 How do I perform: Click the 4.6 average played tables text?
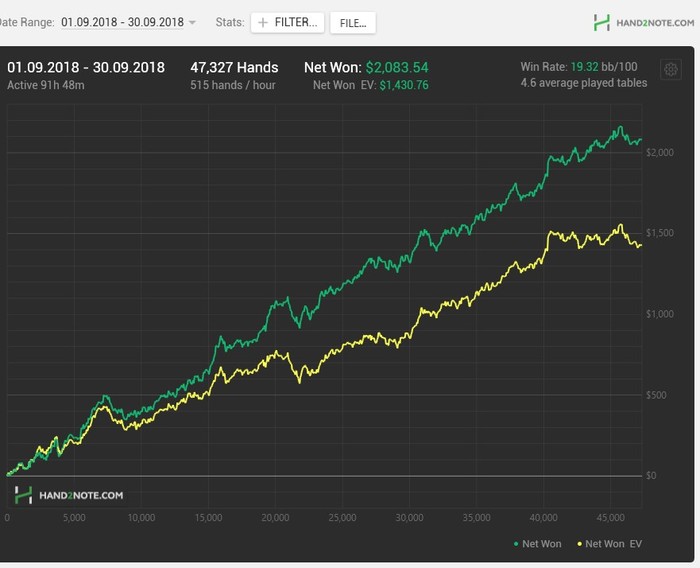point(583,83)
